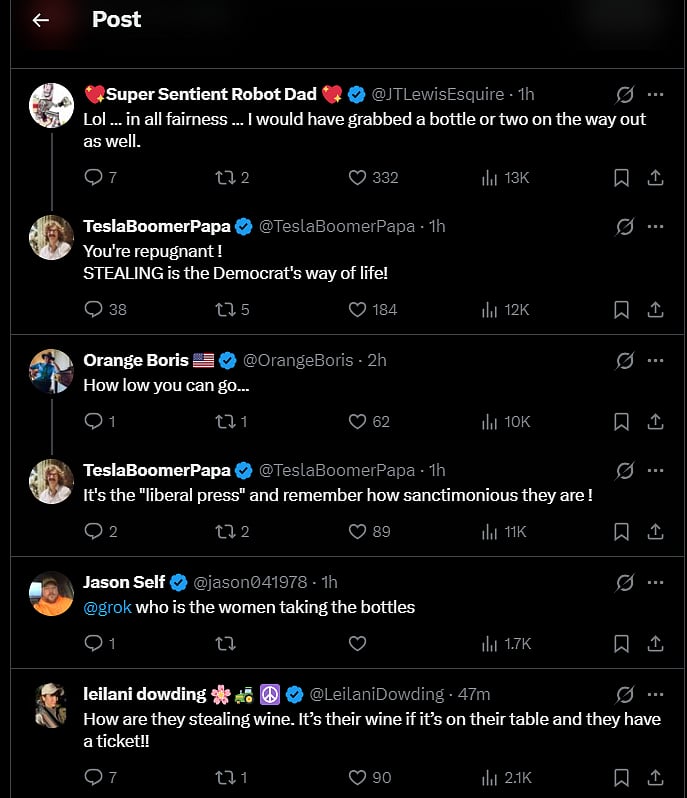
Task: Open the @JTLewisEsquire profile handle
Action: (x=438, y=94)
